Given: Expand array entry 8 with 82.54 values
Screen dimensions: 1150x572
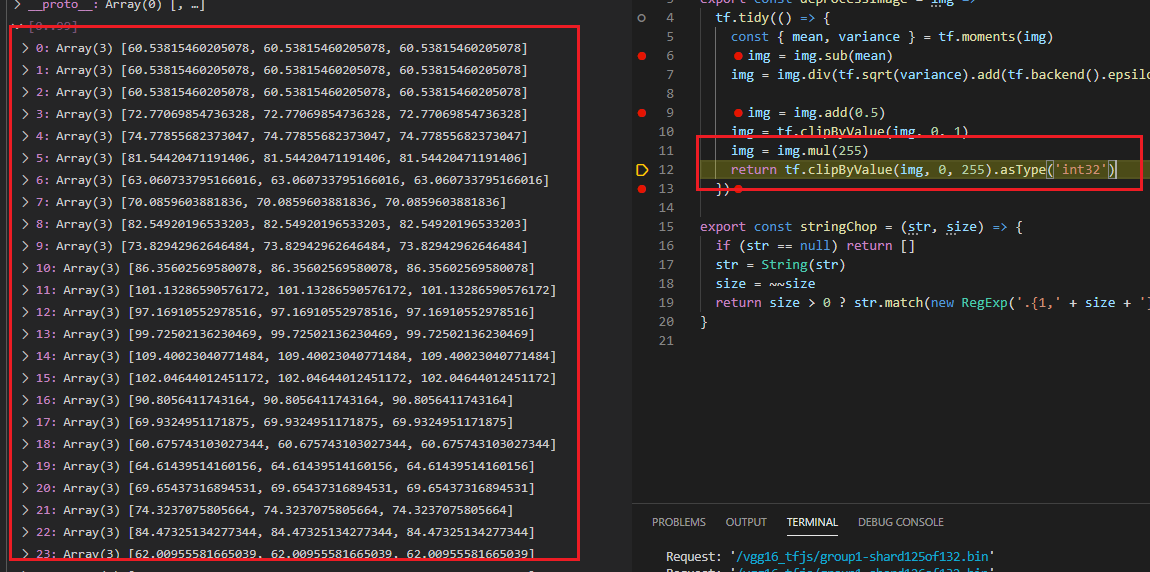Looking at the screenshot, I should point(26,224).
